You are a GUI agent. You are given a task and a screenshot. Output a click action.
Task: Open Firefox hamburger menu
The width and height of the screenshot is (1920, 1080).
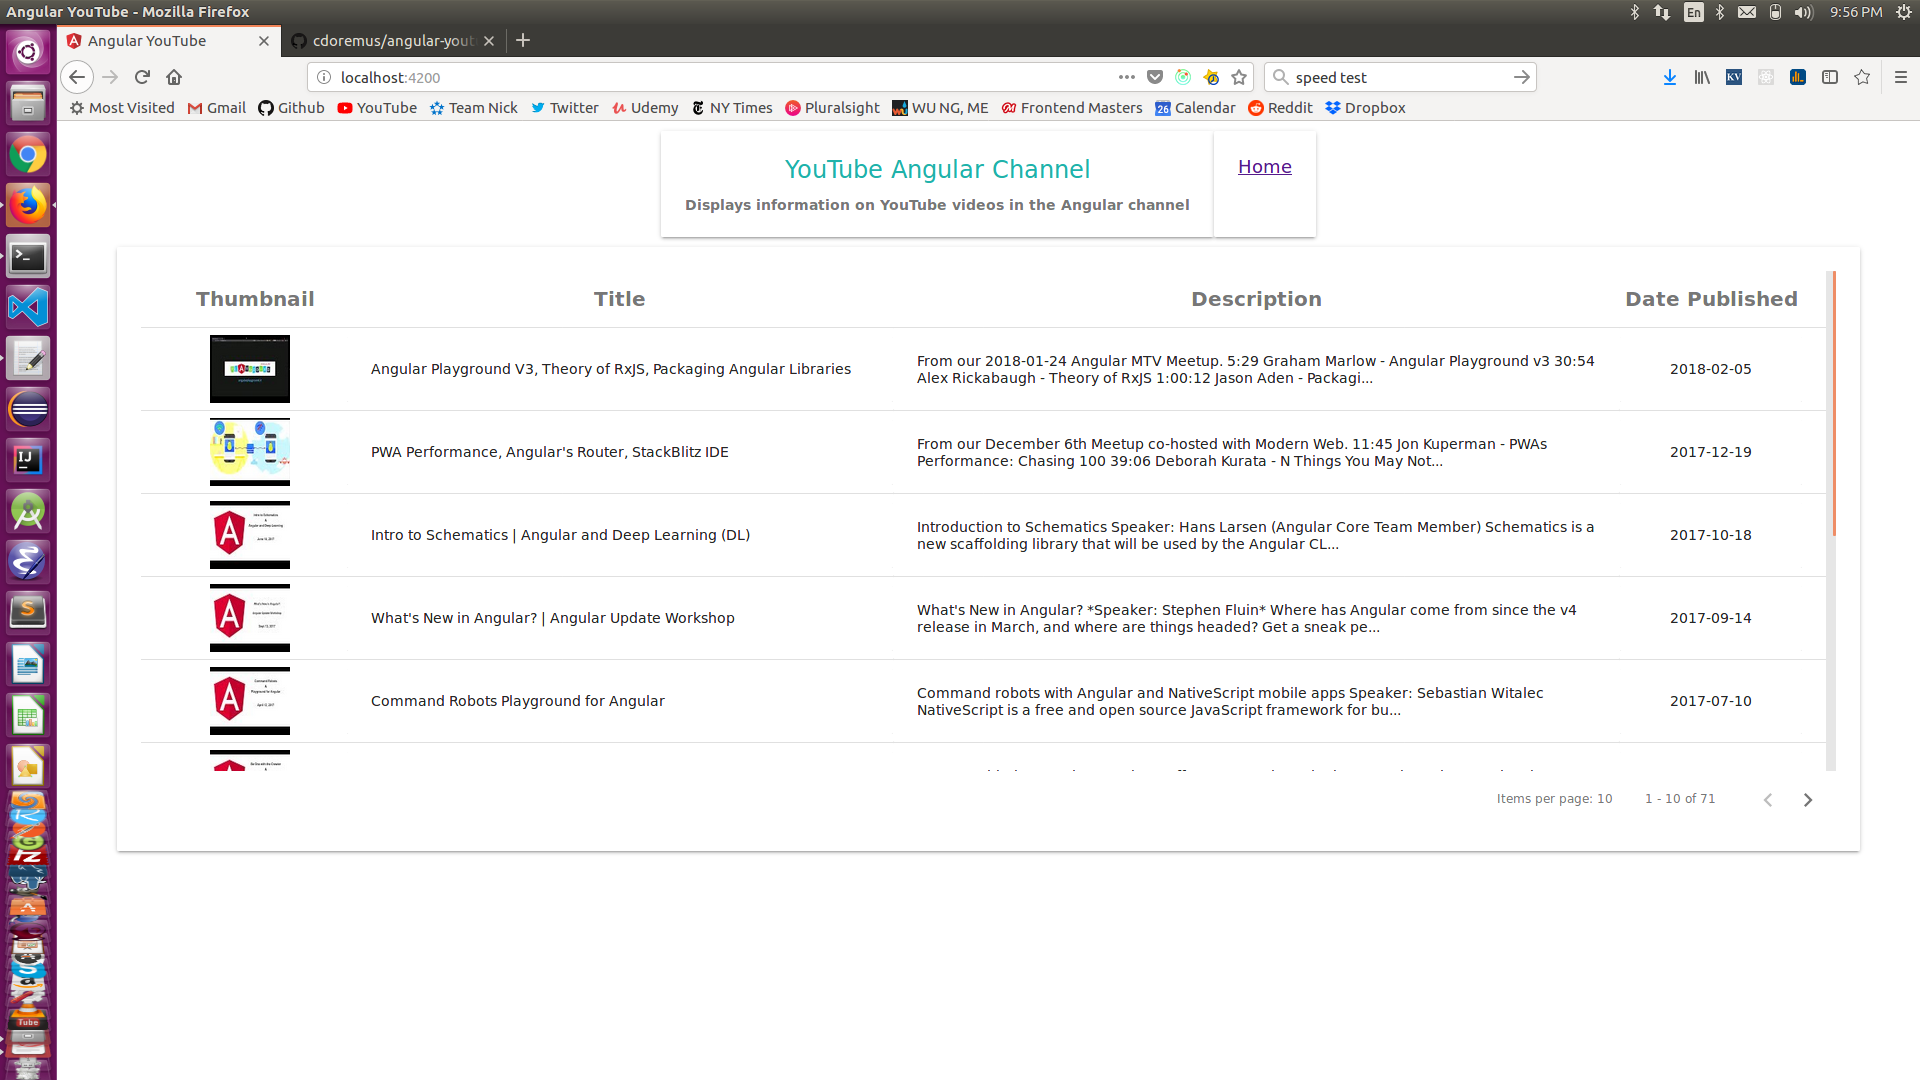click(x=1900, y=77)
